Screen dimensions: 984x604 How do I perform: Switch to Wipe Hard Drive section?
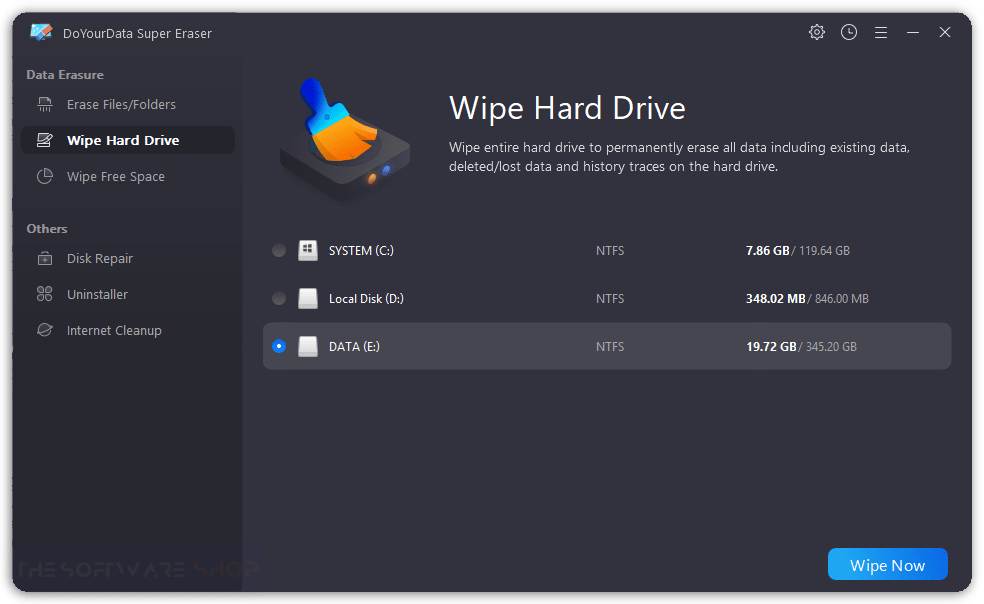(128, 140)
